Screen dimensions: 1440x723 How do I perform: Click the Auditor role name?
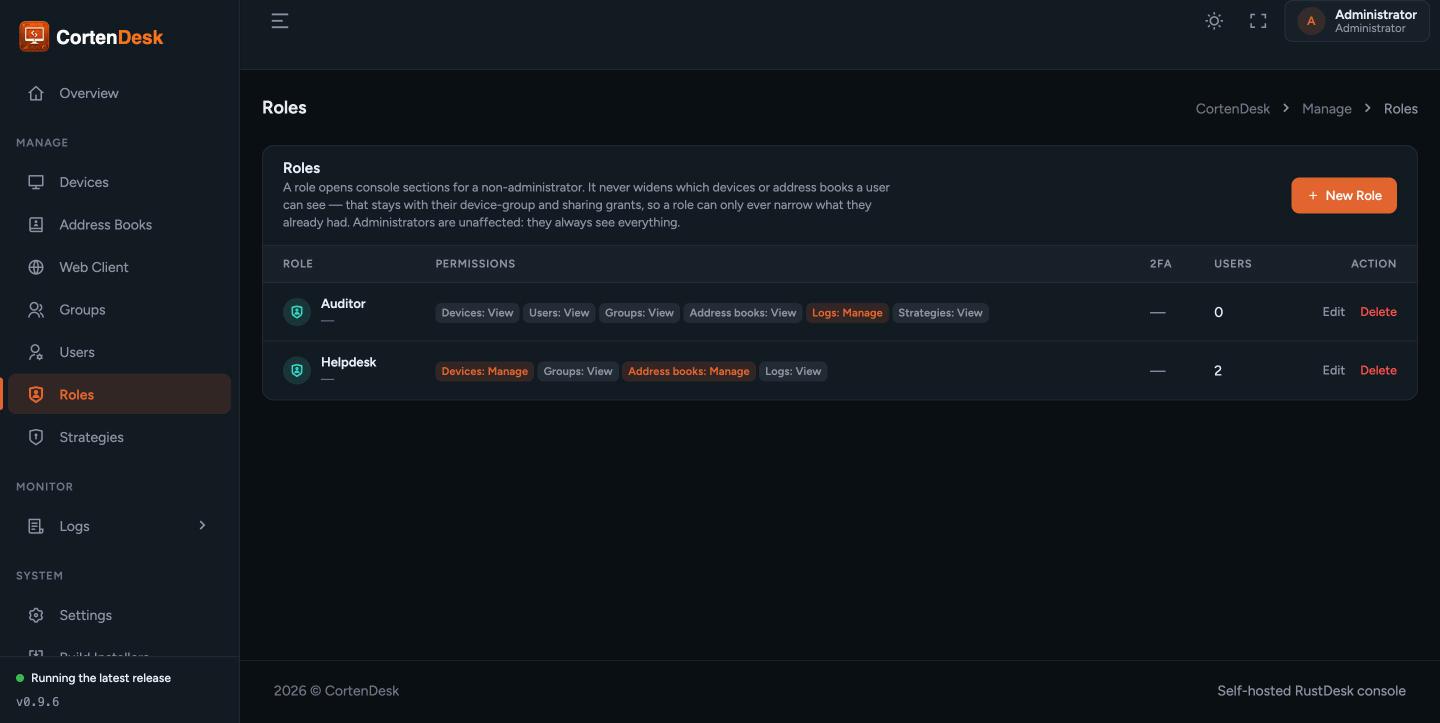click(x=343, y=304)
